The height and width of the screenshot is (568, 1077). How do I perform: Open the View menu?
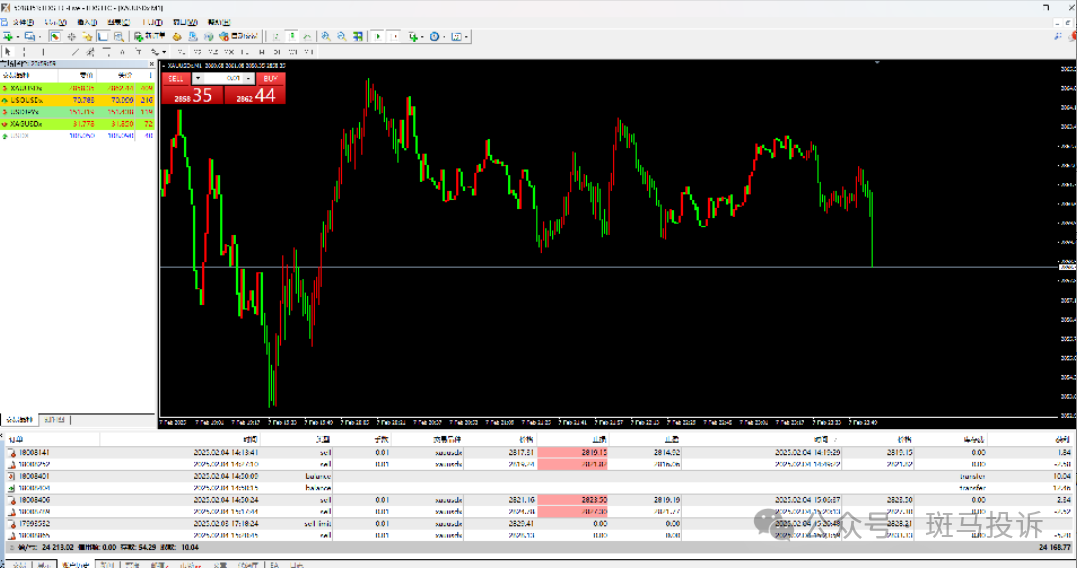point(55,22)
